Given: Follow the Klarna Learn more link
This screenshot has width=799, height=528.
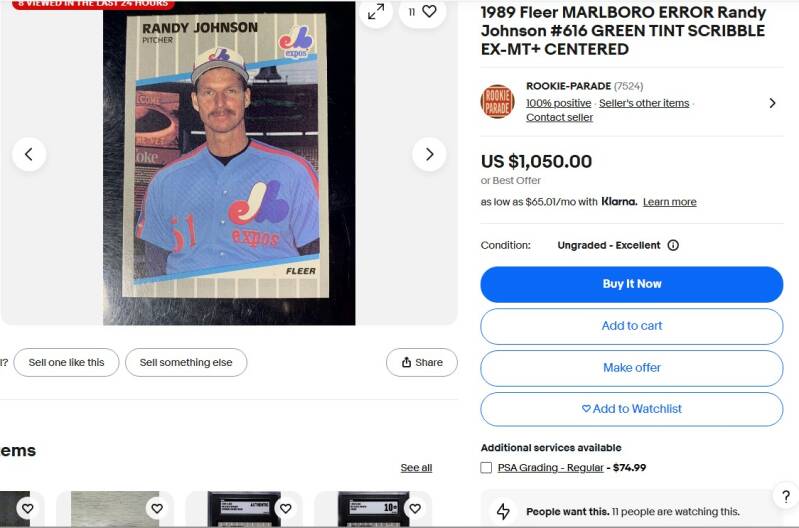Looking at the screenshot, I should tap(670, 202).
